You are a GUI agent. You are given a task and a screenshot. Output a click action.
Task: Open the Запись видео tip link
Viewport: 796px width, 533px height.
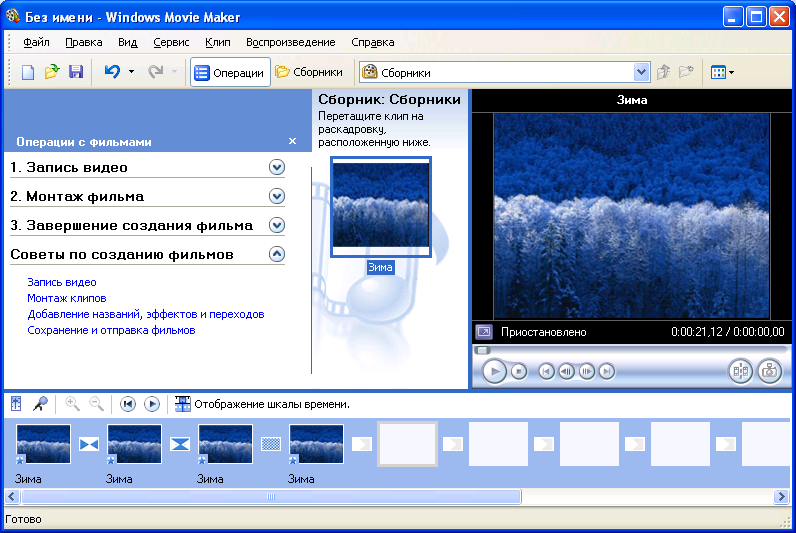[x=61, y=282]
